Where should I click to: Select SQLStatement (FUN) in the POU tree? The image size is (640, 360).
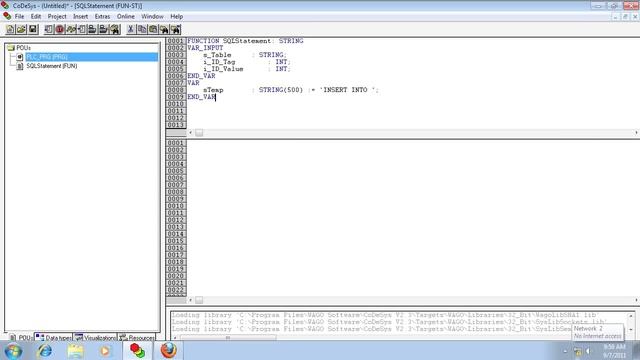point(52,66)
